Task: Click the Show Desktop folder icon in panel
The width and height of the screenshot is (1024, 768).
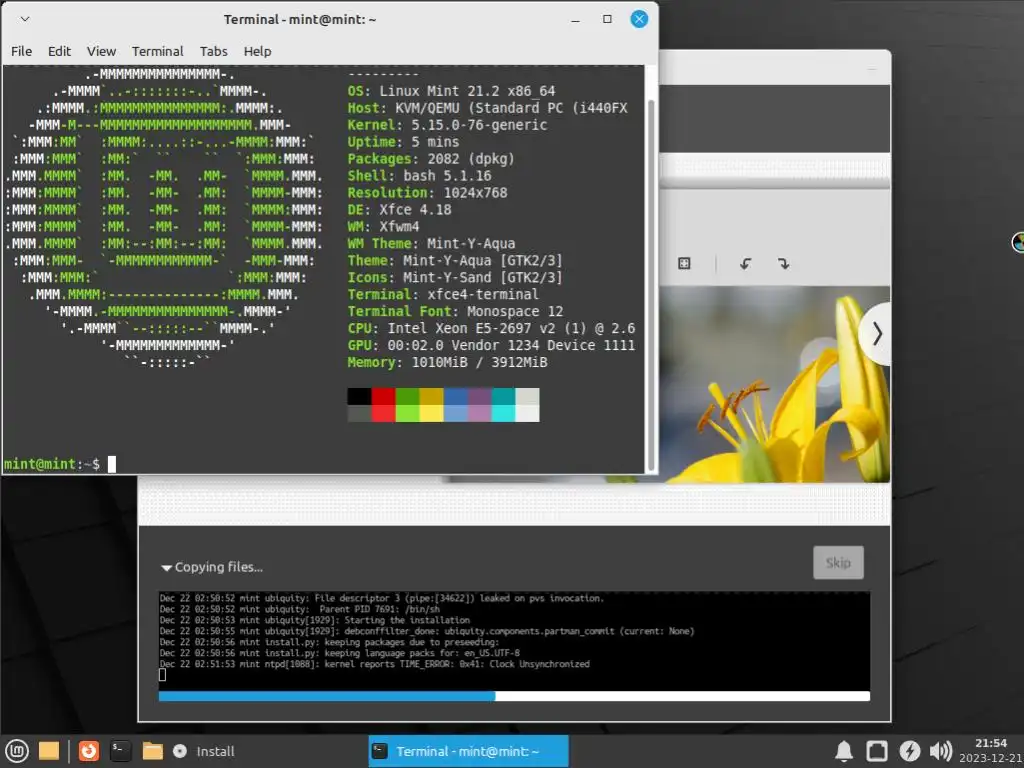Action: (49, 751)
